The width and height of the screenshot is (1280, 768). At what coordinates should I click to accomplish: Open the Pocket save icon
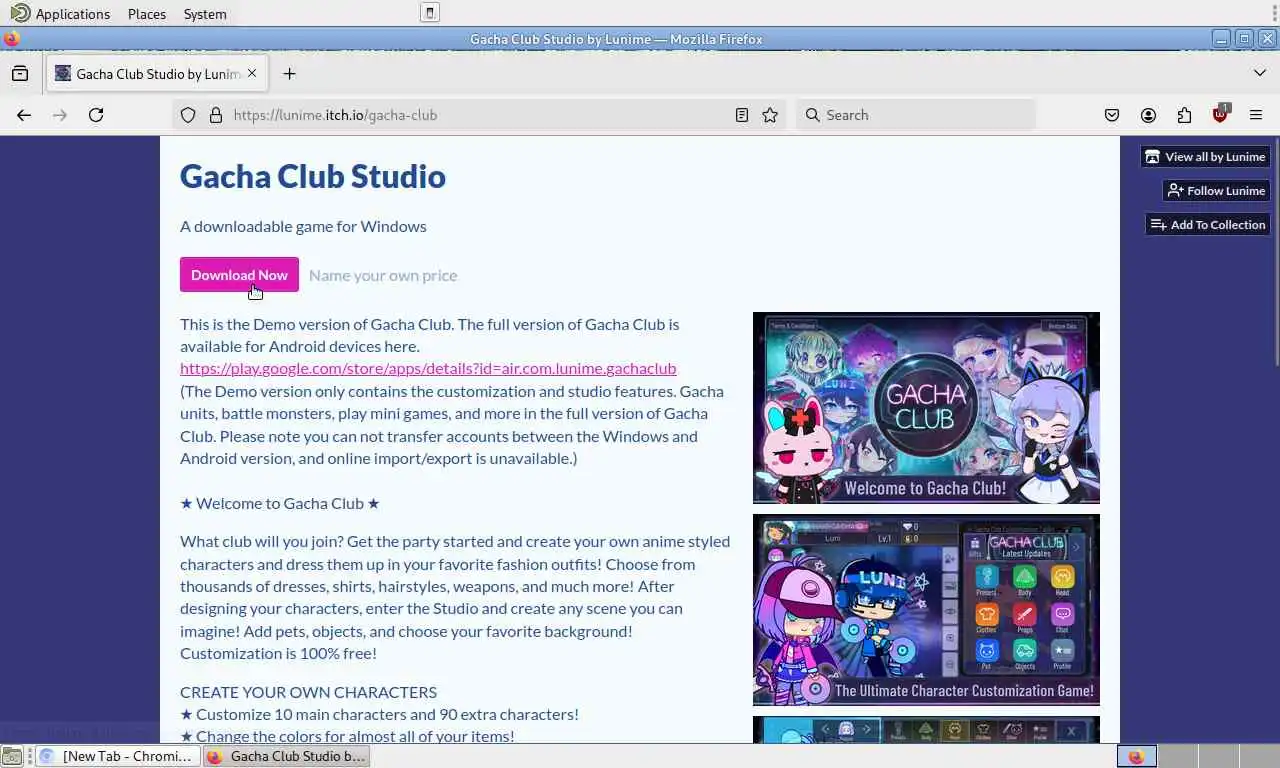pos(1112,115)
